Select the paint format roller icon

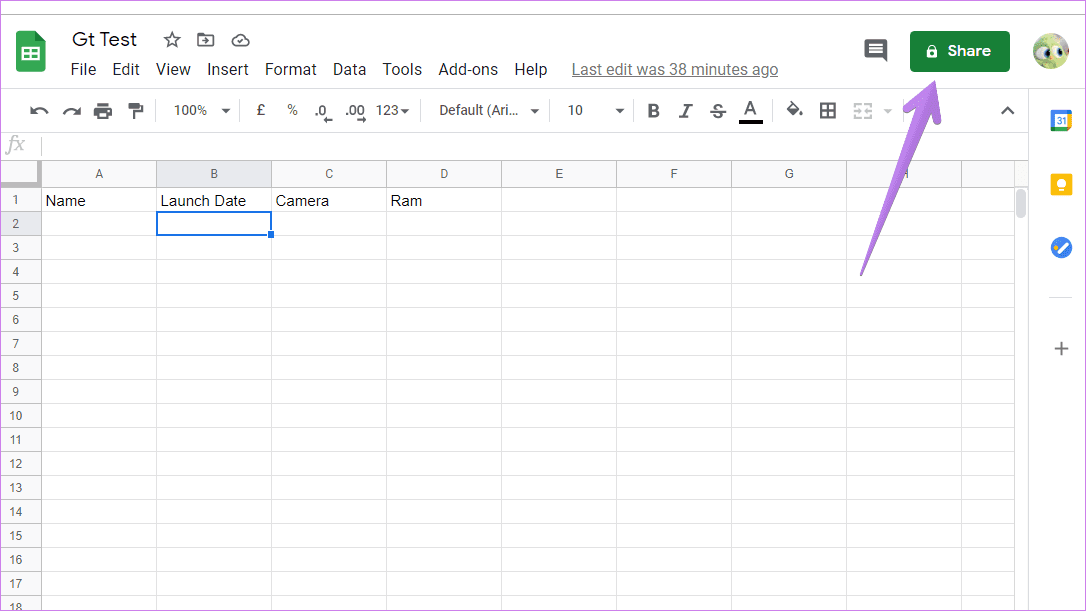point(136,111)
